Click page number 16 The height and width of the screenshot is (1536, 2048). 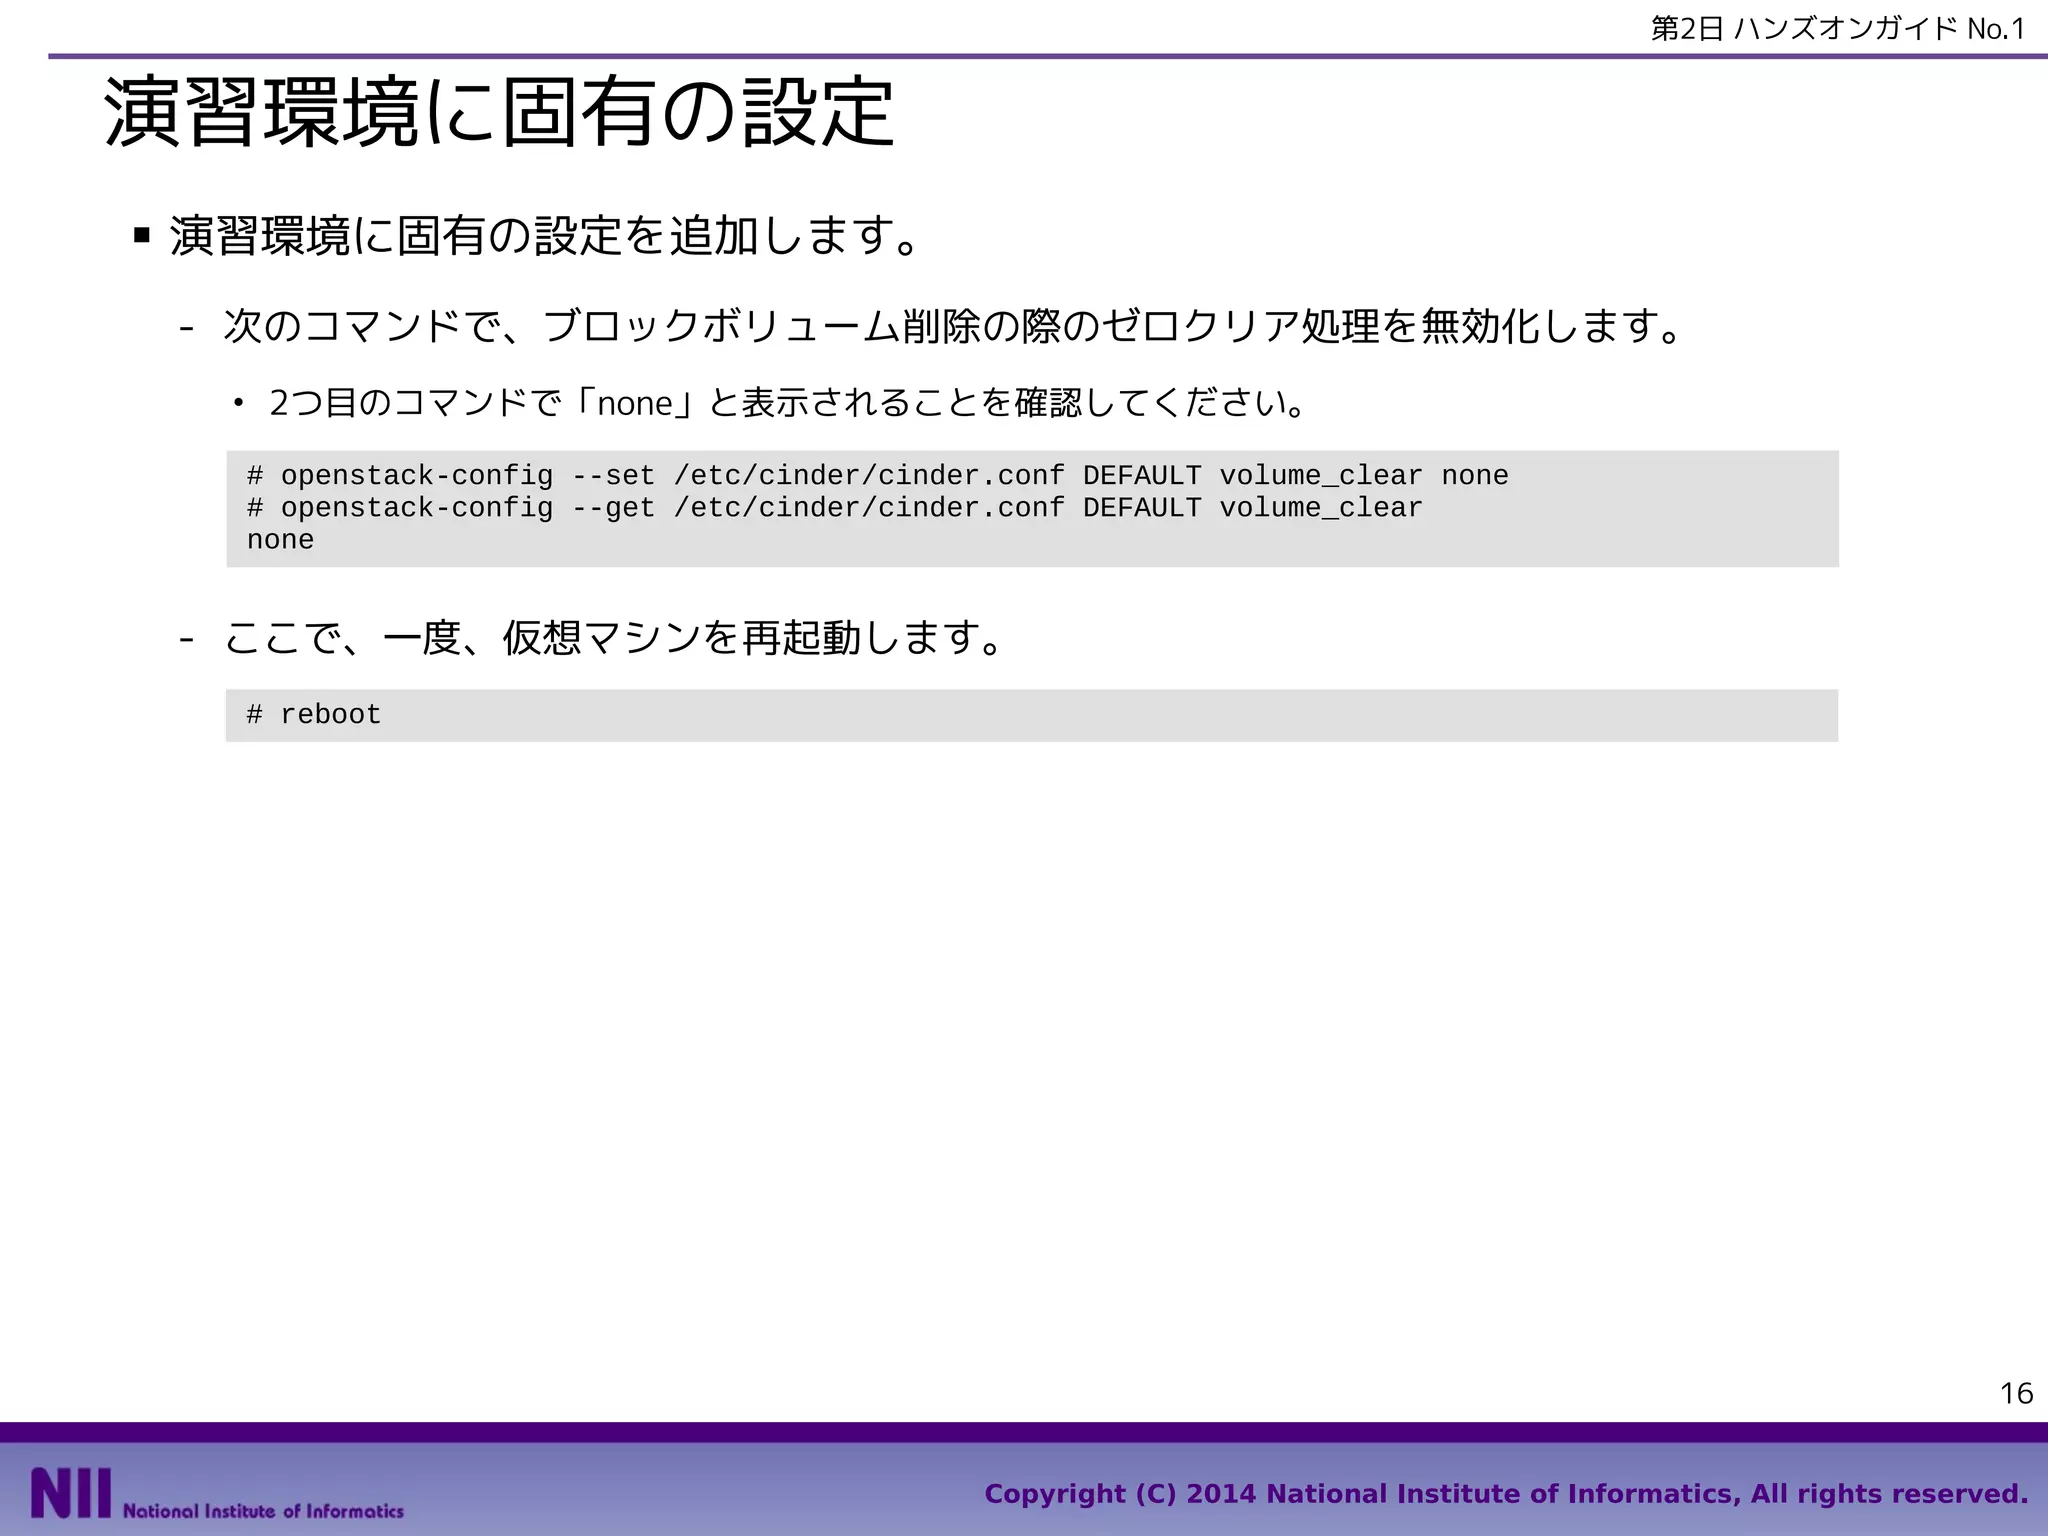tap(2016, 1393)
